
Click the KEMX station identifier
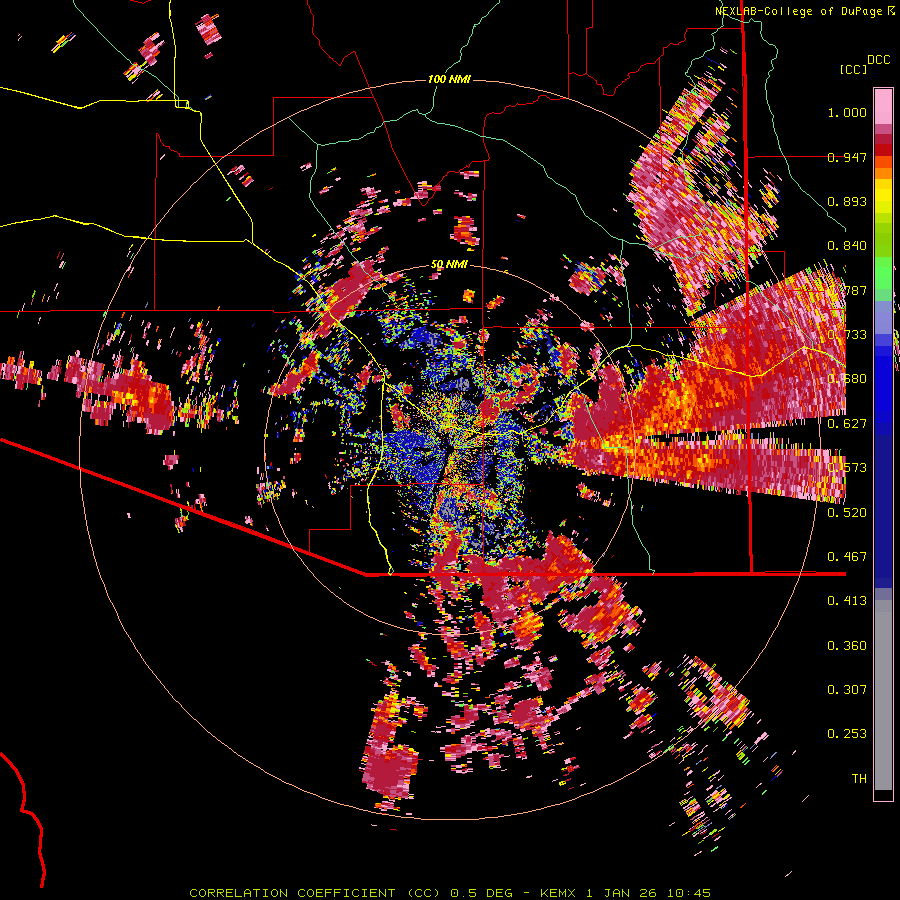click(558, 893)
